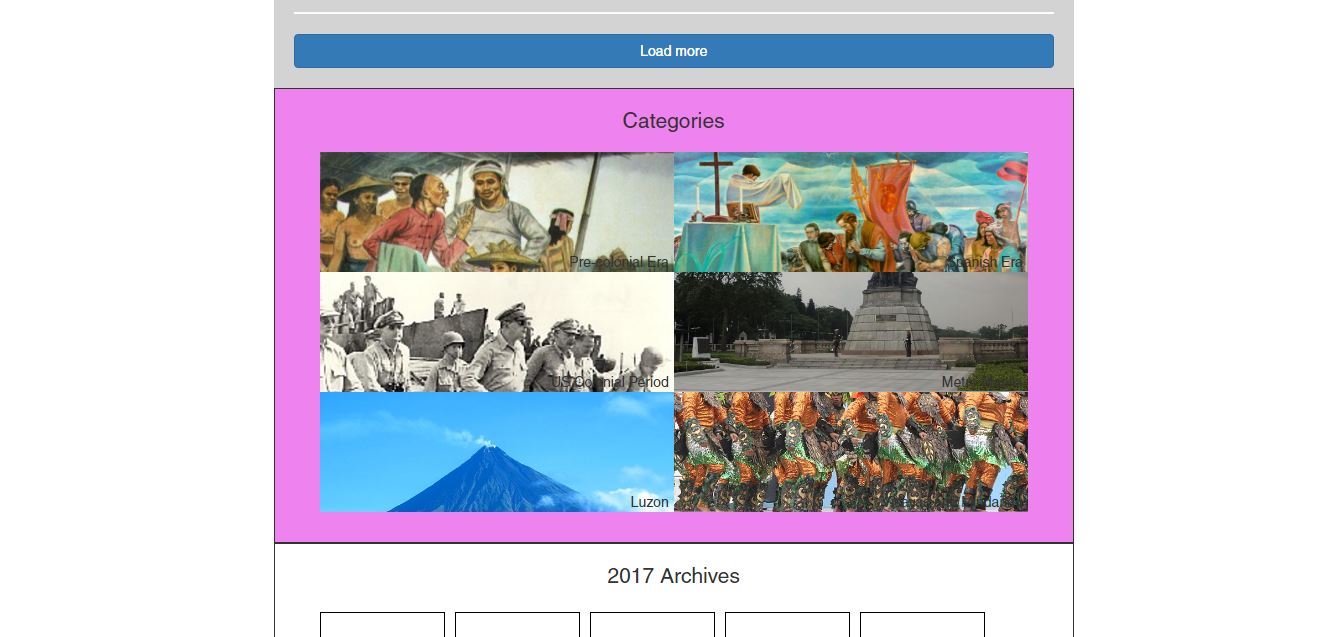Click the Load more button
Screen dimensions: 1336x637
673,51
